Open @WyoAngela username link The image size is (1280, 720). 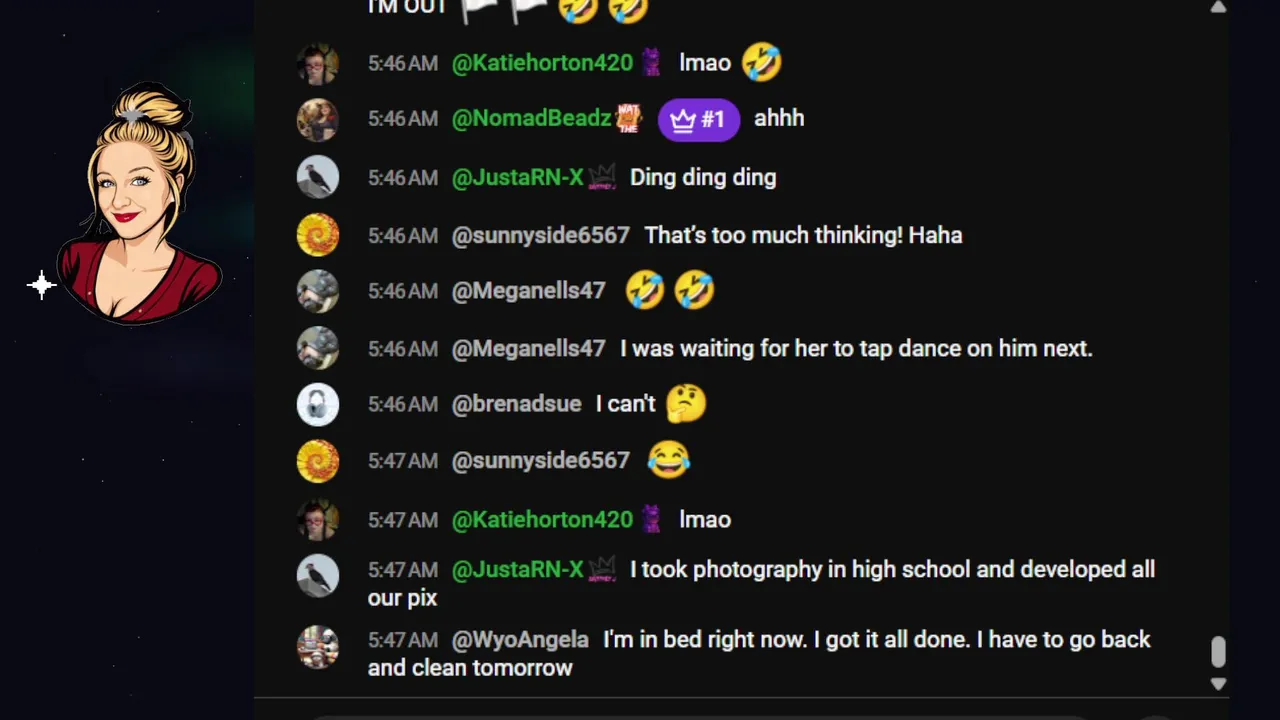click(x=520, y=640)
